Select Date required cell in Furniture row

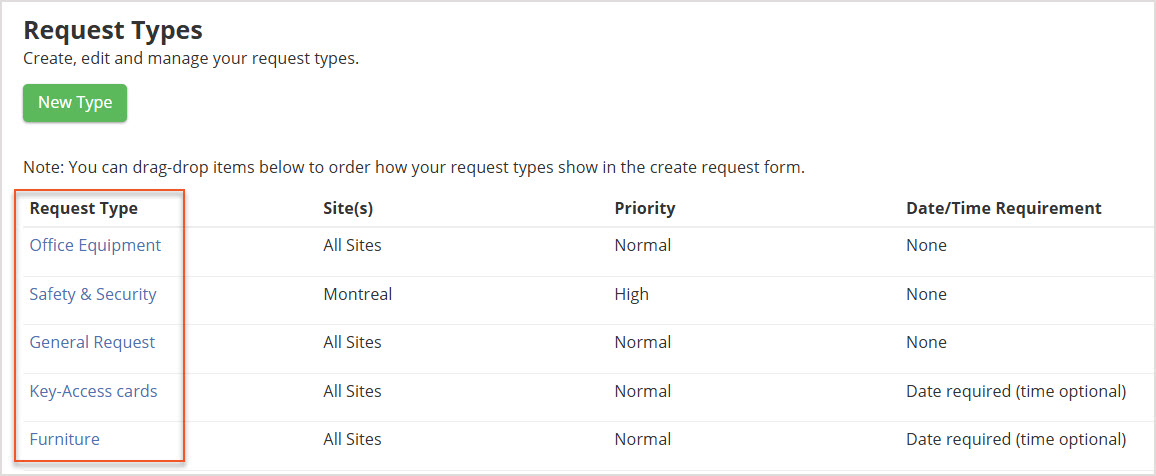pyautogui.click(x=1016, y=440)
